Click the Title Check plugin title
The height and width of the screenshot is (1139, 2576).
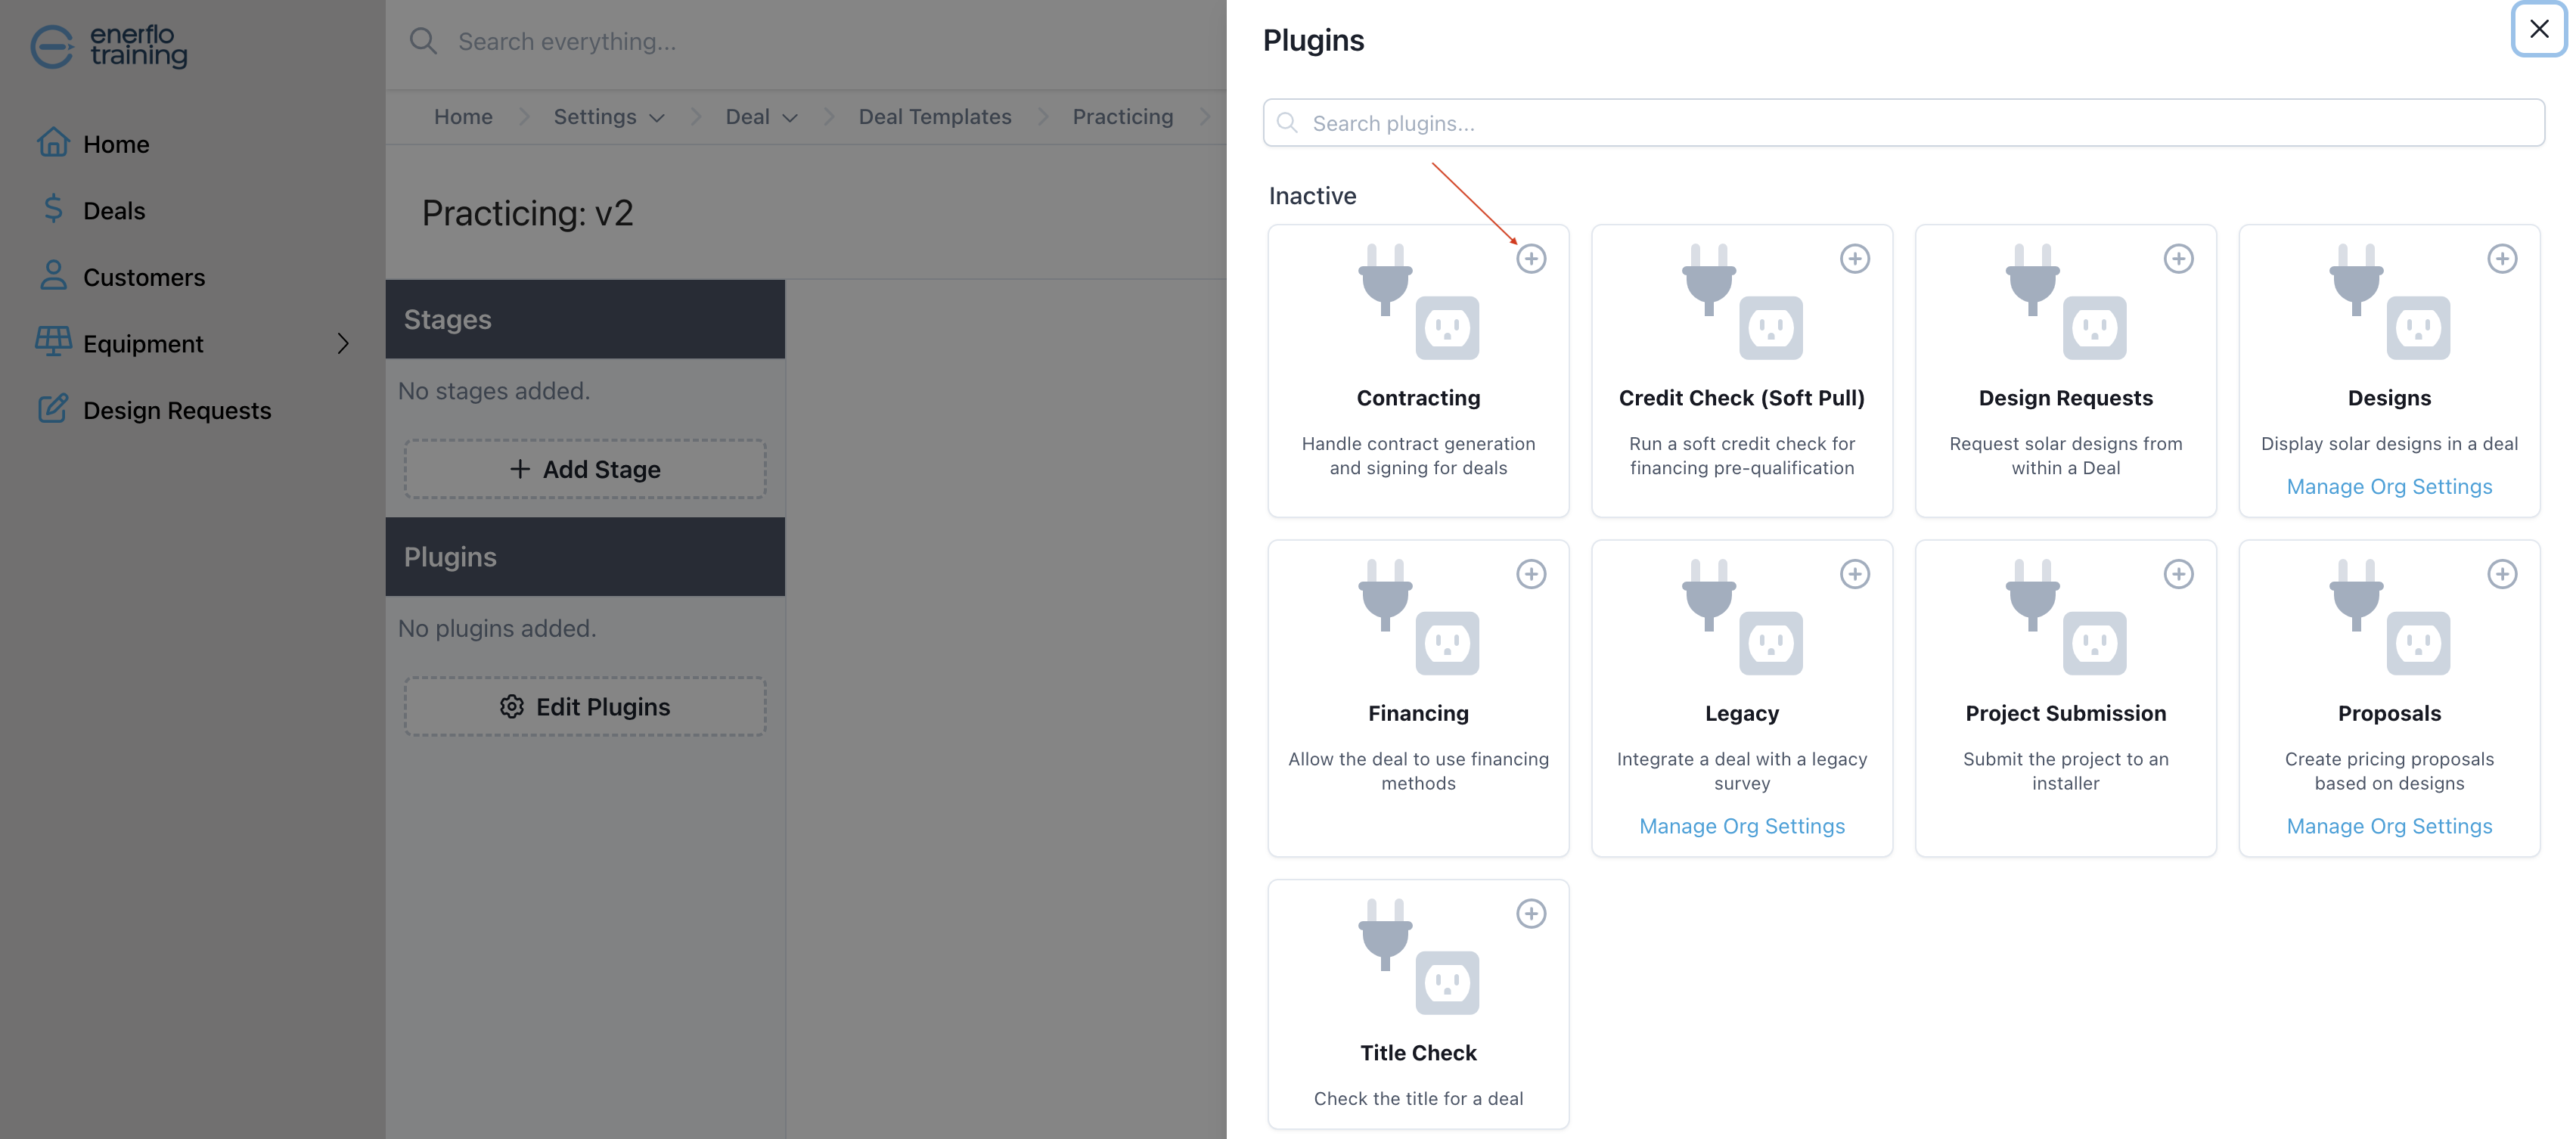1418,1053
